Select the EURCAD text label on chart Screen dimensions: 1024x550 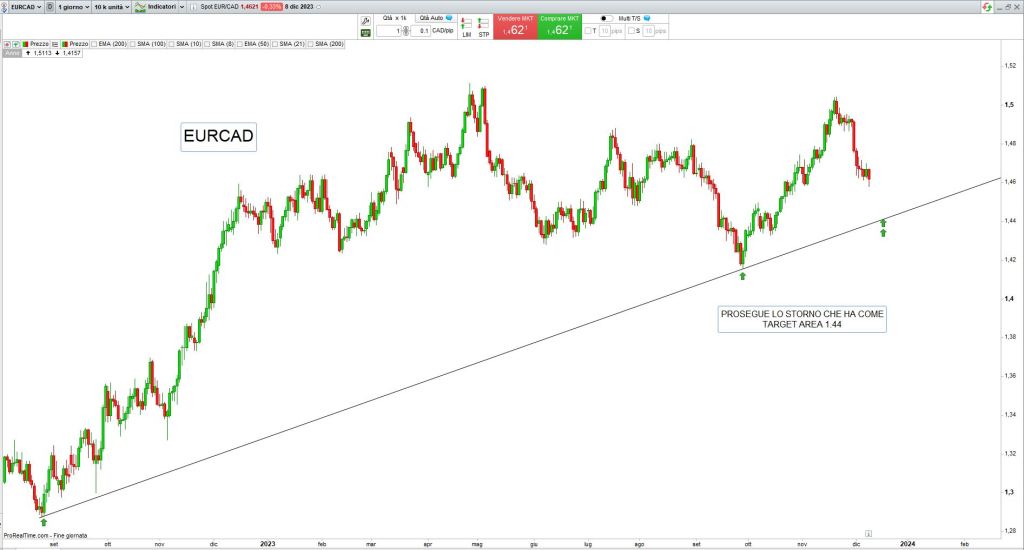218,137
